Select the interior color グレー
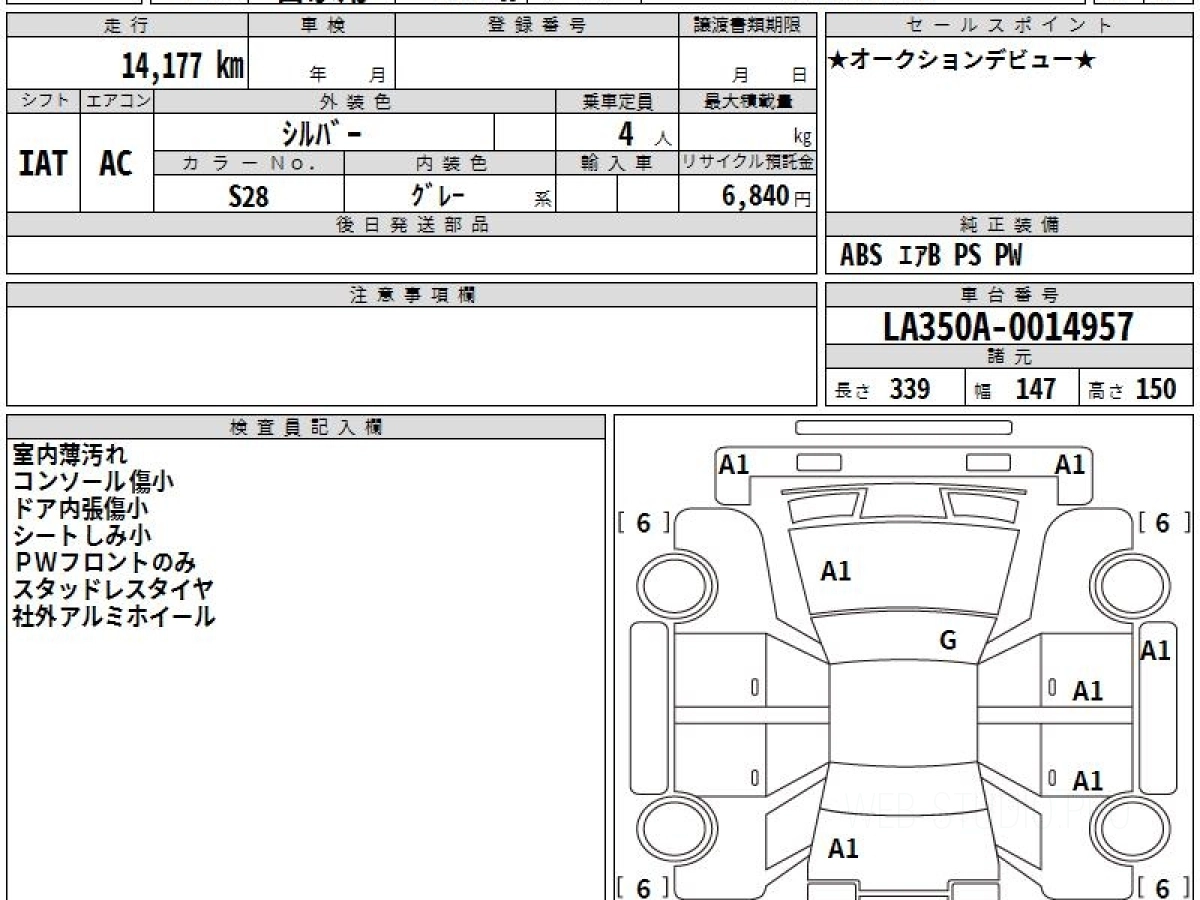The width and height of the screenshot is (1200, 900). click(x=438, y=194)
